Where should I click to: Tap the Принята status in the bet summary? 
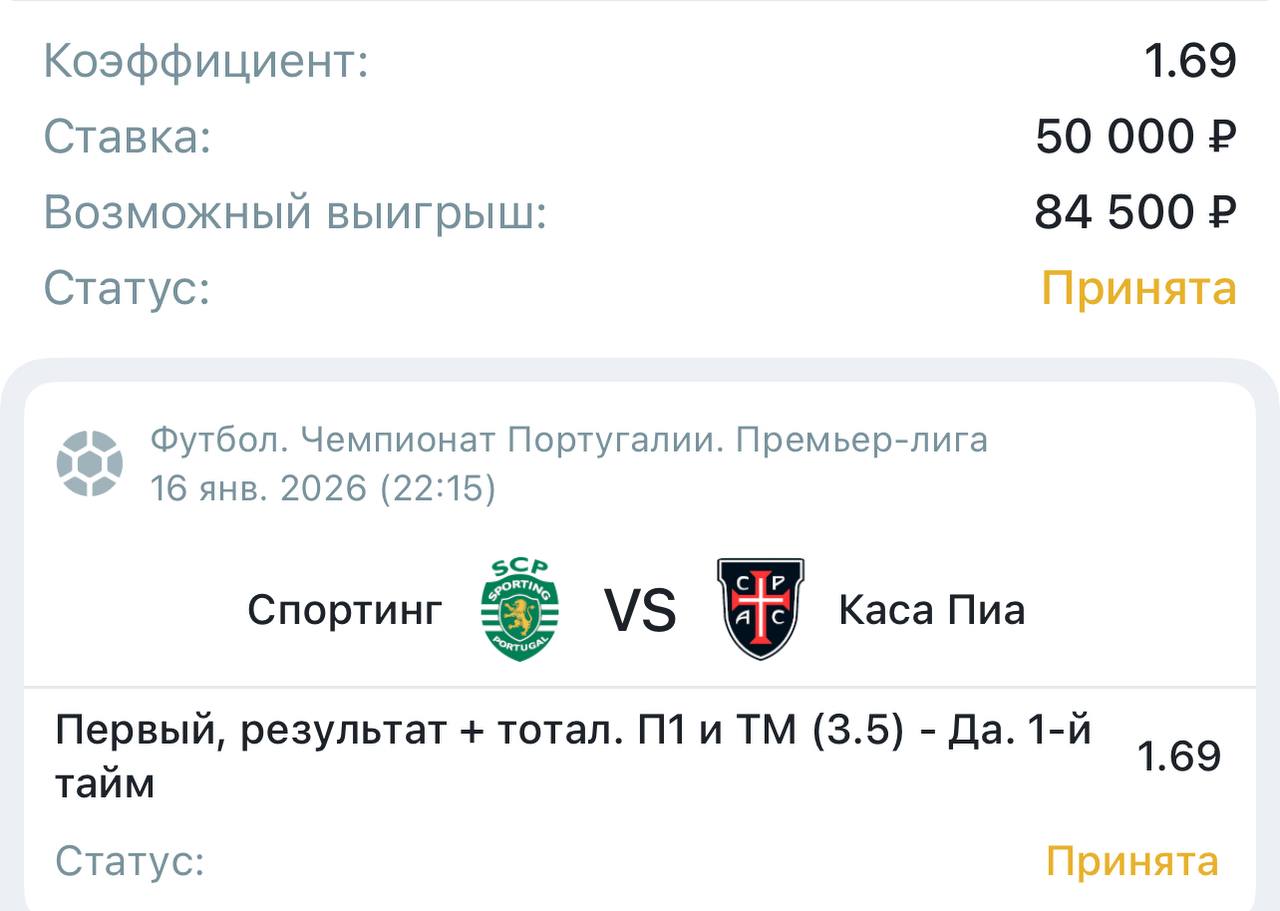pos(1139,289)
